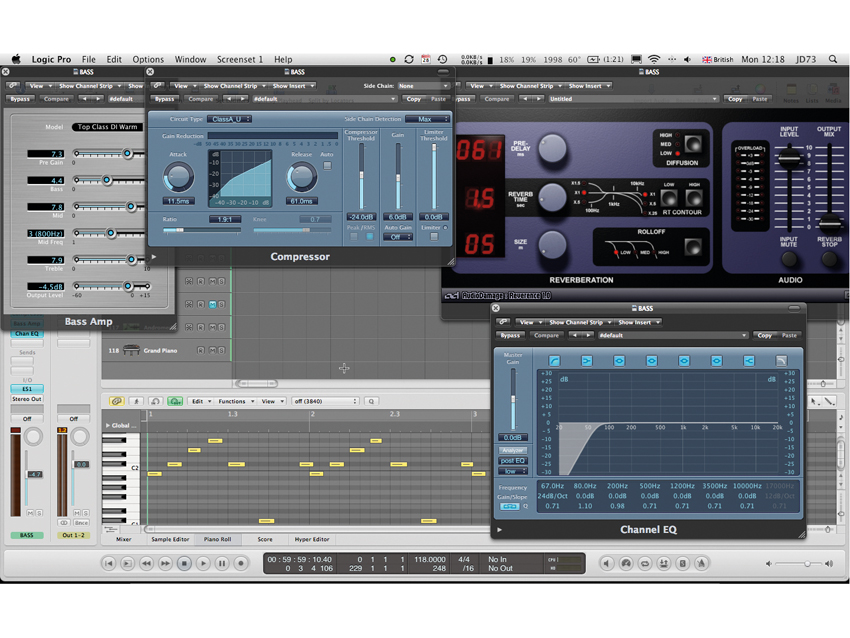Open the Options menu
Image resolution: width=850 pixels, height=638 pixels.
(x=148, y=59)
